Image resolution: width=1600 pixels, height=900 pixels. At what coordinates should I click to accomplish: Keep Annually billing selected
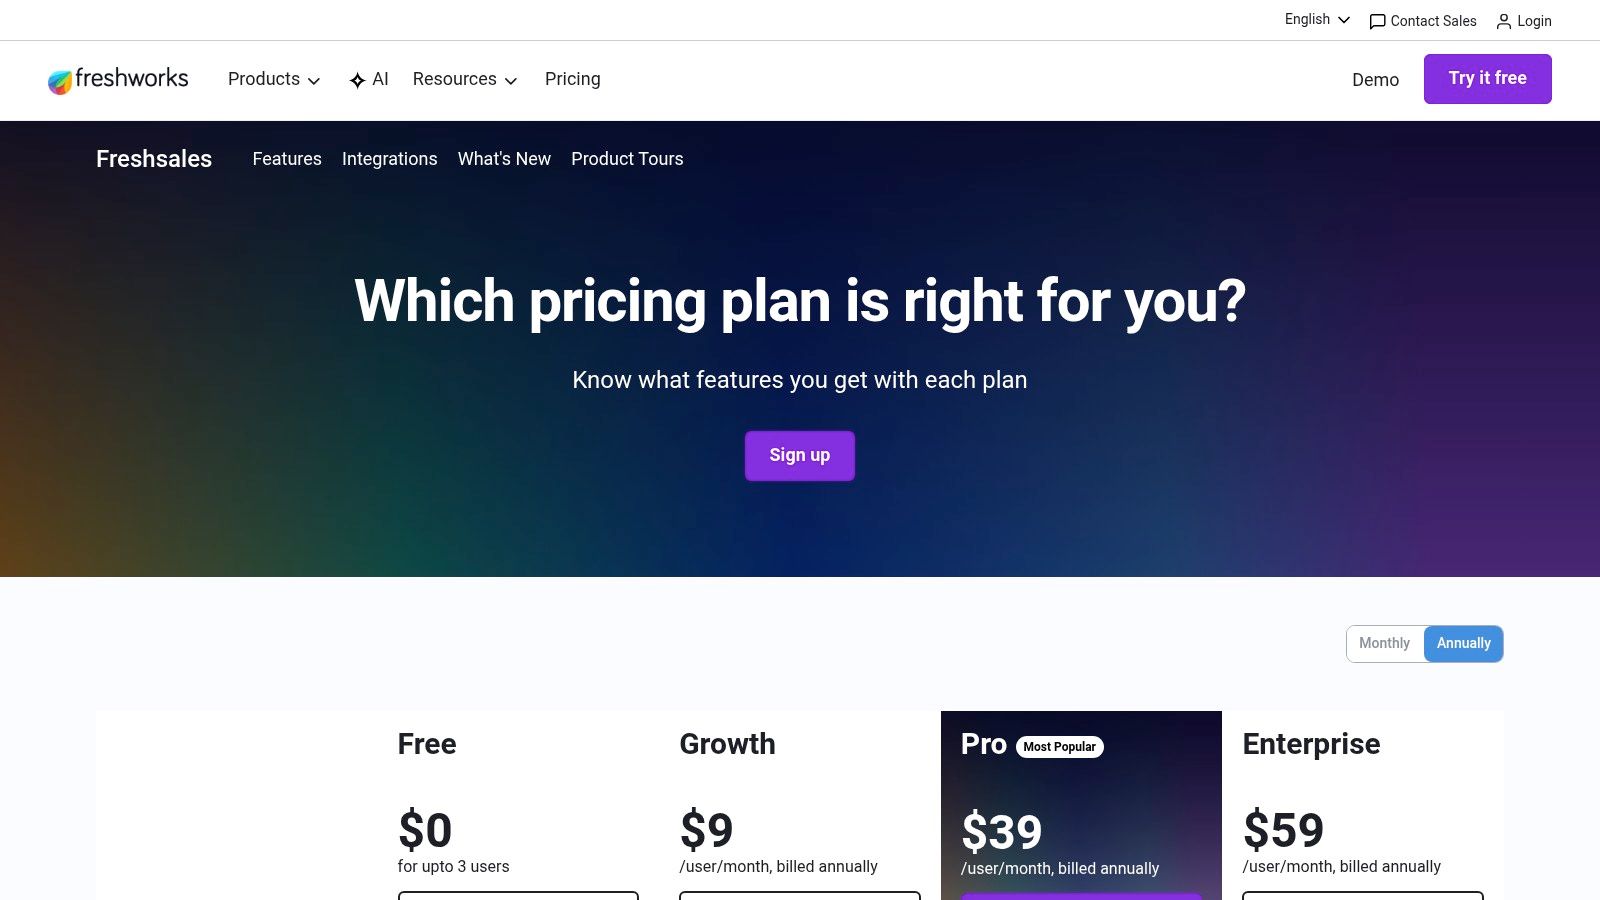pos(1463,643)
